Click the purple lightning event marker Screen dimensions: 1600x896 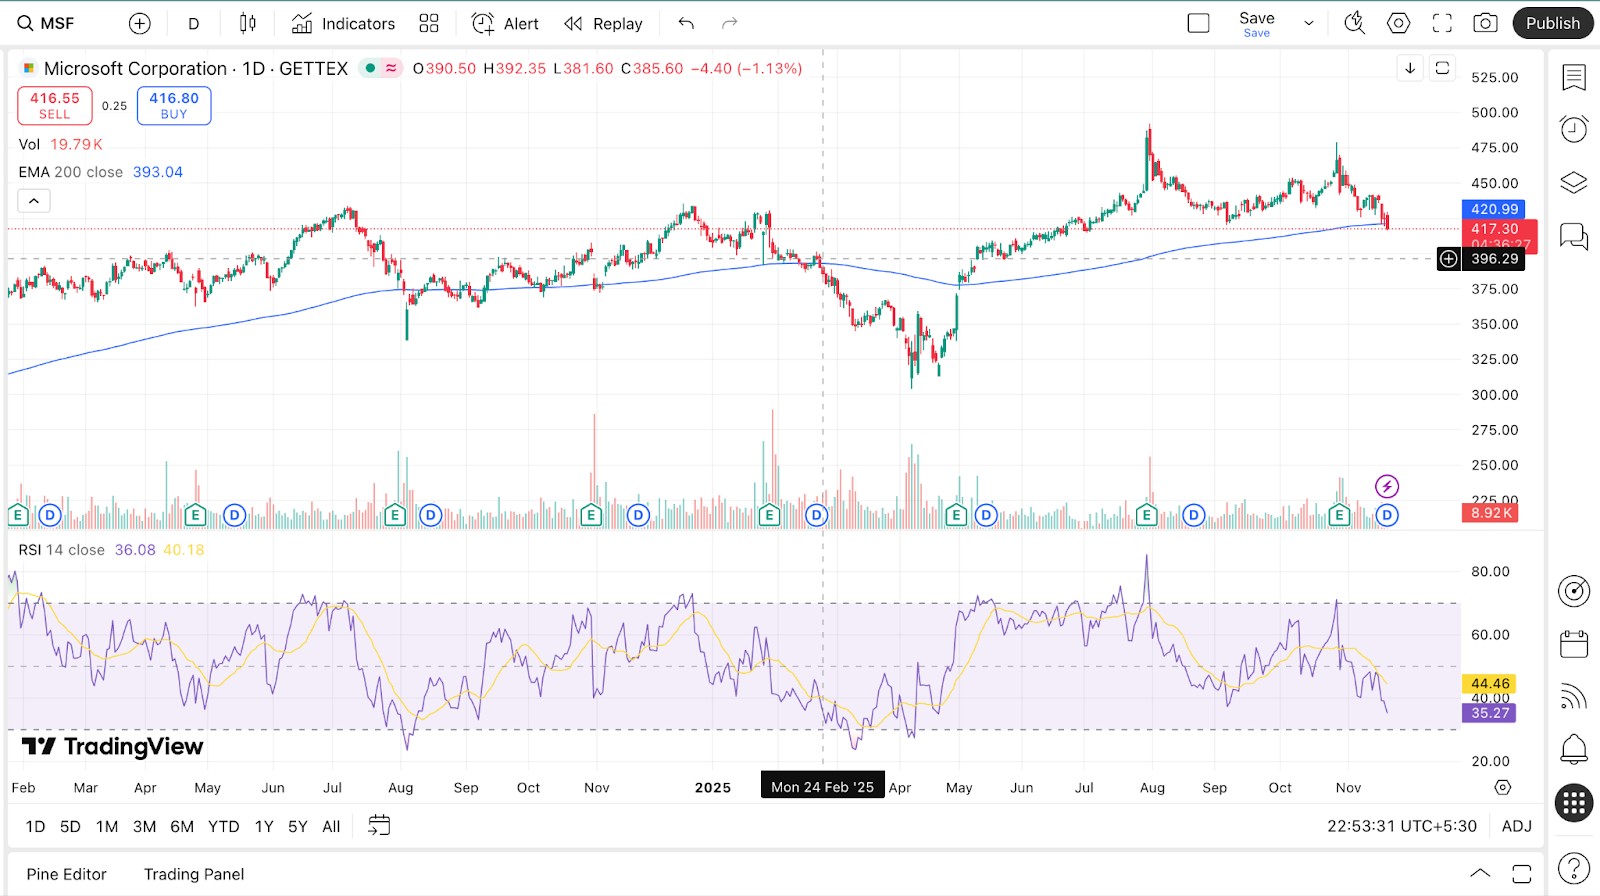(x=1387, y=487)
